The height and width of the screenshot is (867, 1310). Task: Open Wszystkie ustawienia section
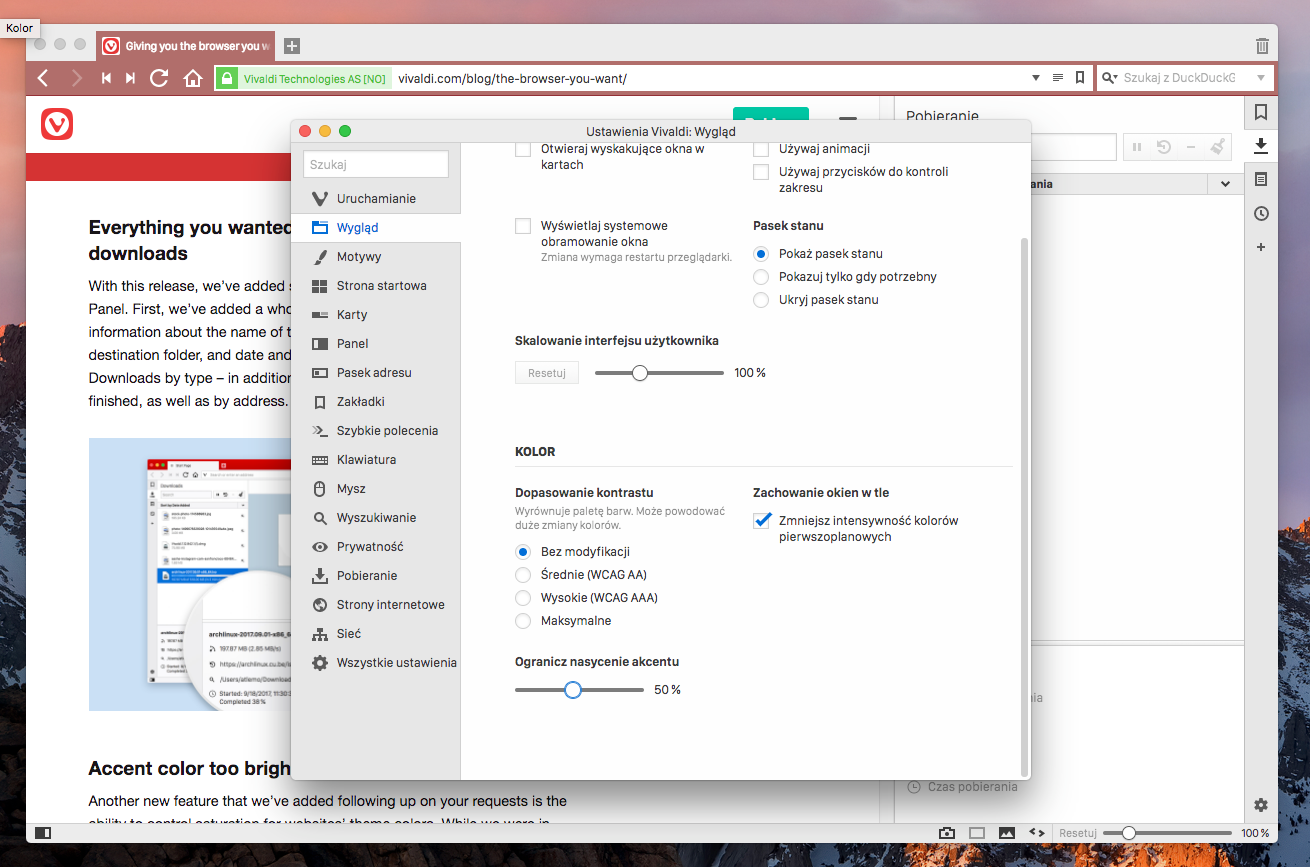pos(376,663)
